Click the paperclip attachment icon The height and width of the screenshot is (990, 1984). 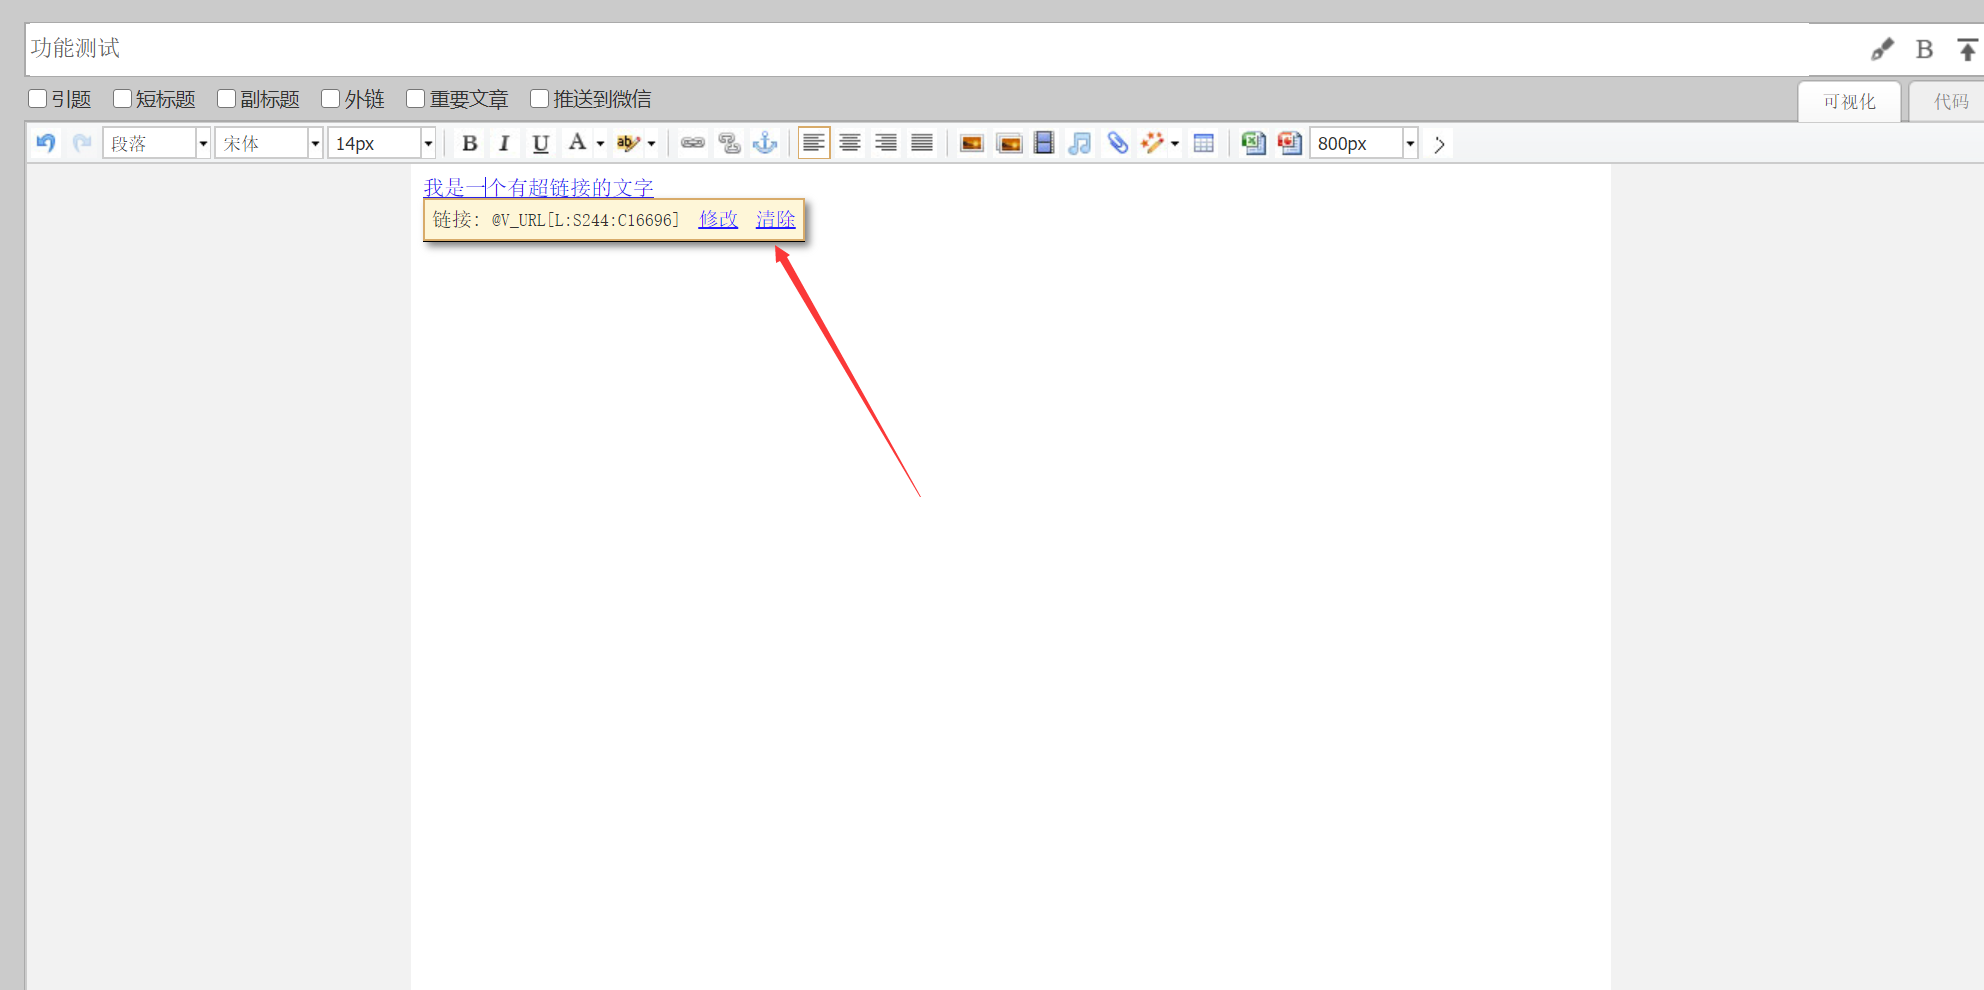pos(1117,143)
